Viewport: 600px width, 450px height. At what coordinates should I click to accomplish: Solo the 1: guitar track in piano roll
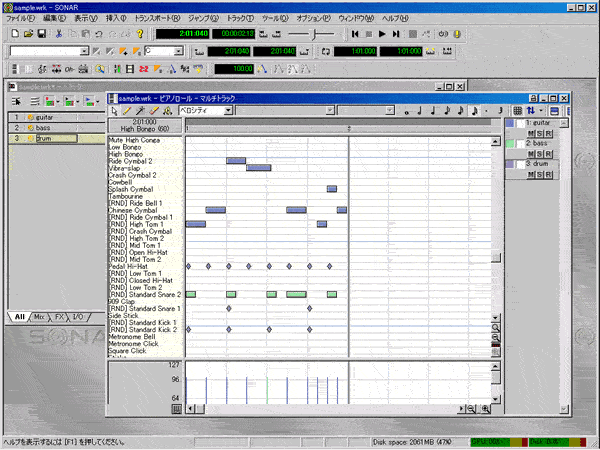coord(539,134)
